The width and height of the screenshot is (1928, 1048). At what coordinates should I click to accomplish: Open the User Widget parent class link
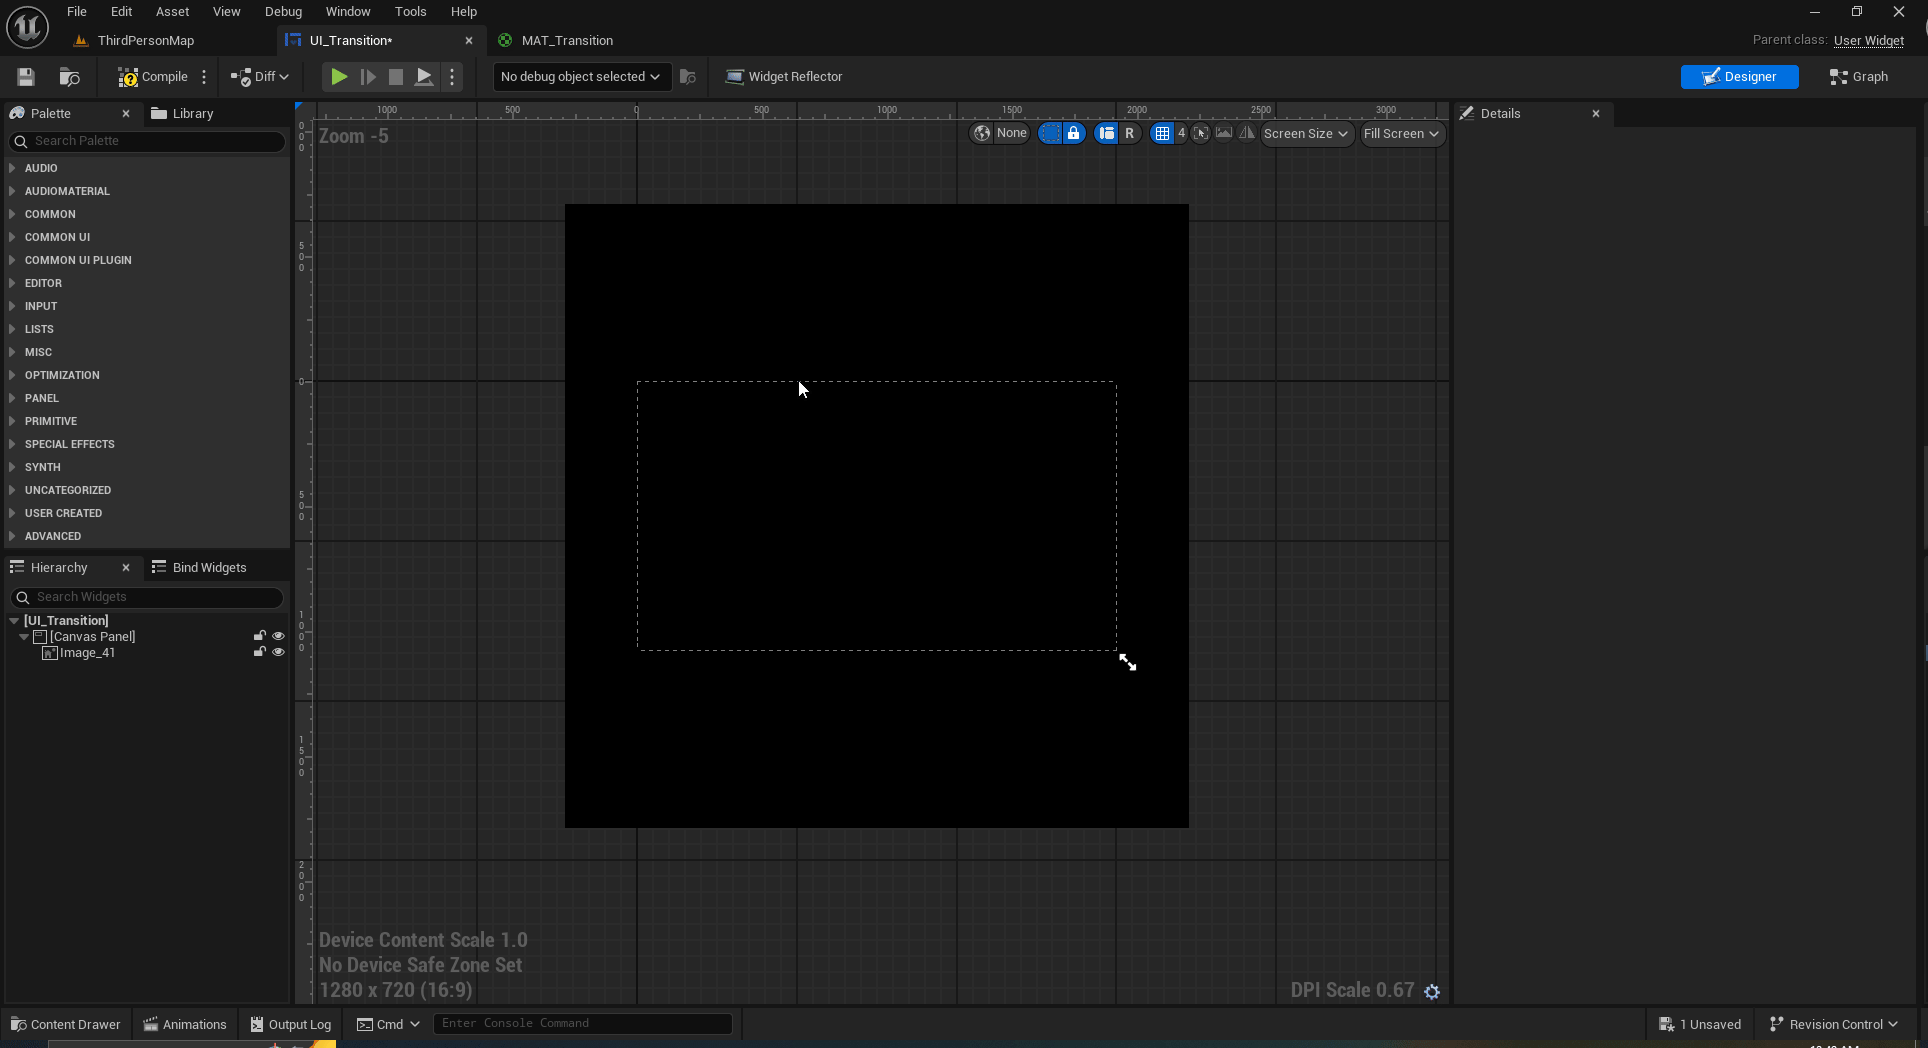(1868, 41)
